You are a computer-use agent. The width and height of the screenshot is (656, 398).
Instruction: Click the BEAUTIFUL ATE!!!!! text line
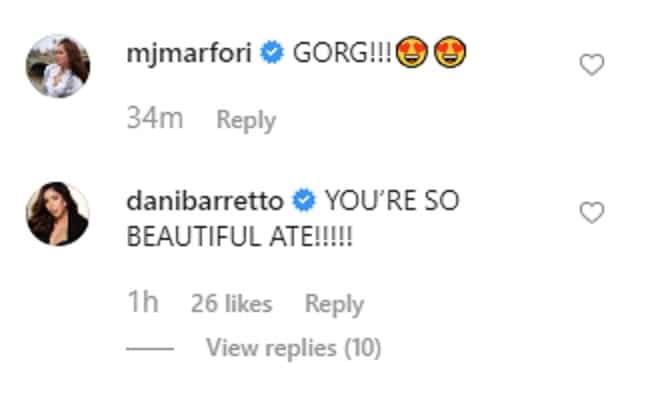point(240,237)
